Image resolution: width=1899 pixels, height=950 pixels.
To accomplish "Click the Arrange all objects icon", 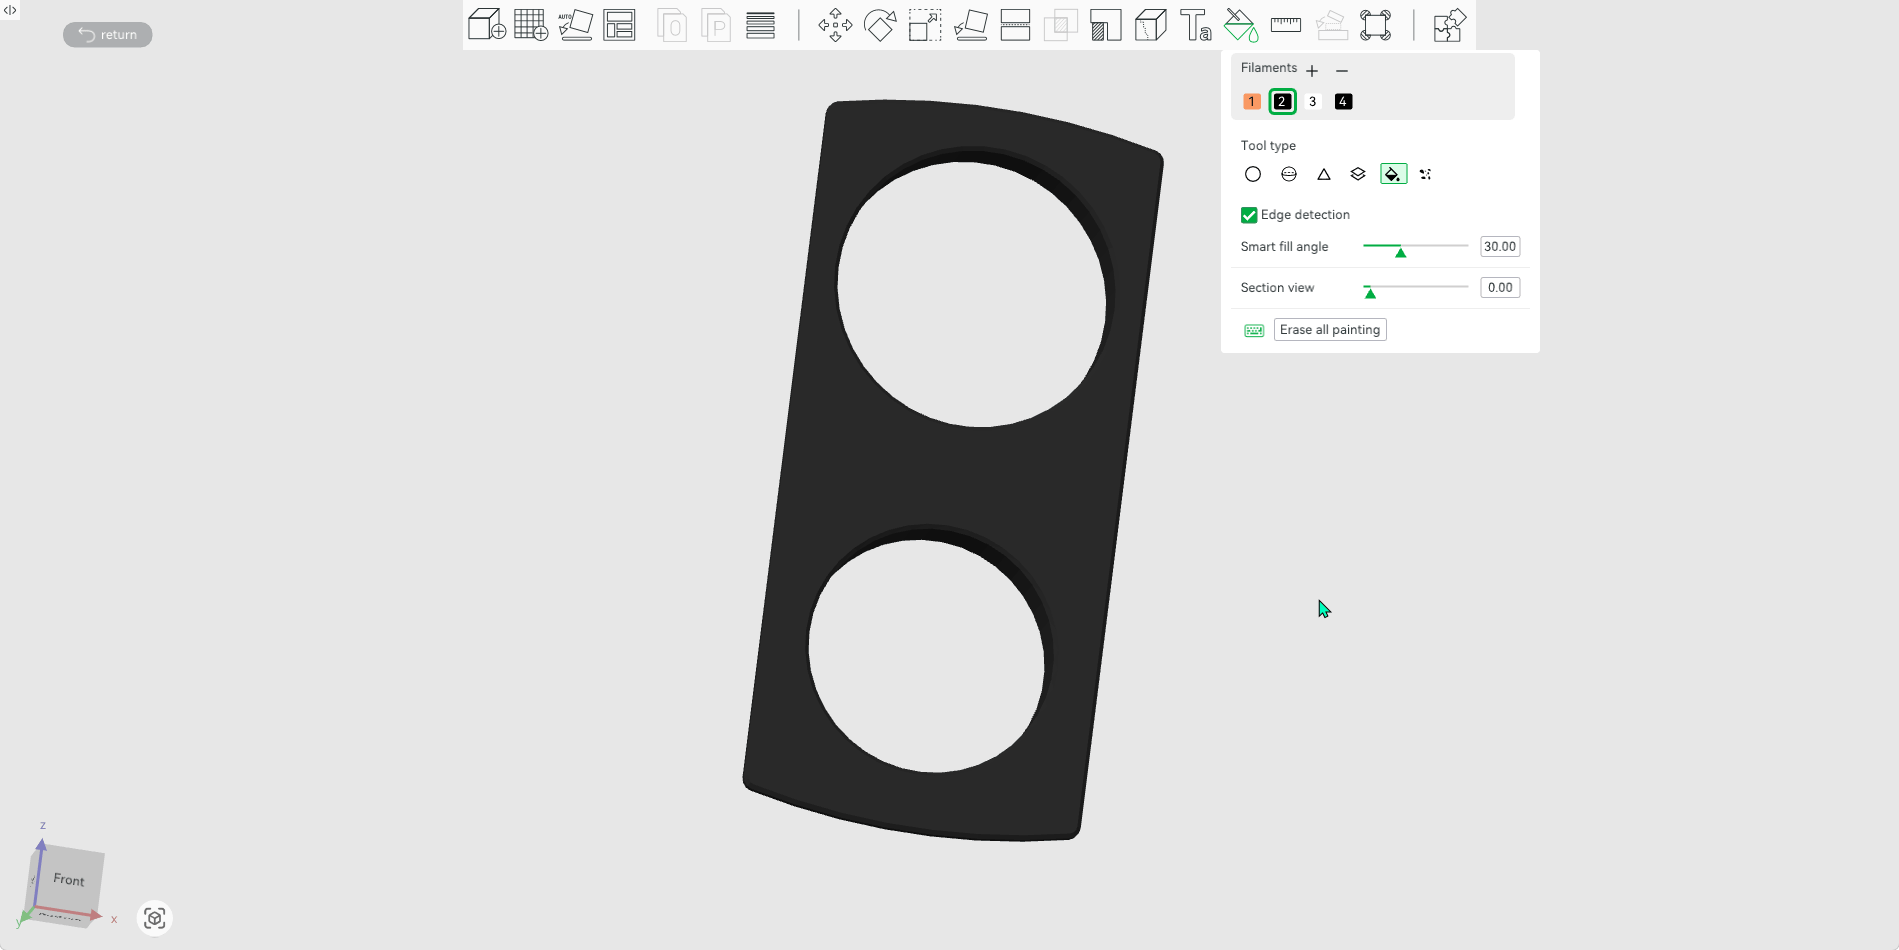I will pyautogui.click(x=620, y=25).
